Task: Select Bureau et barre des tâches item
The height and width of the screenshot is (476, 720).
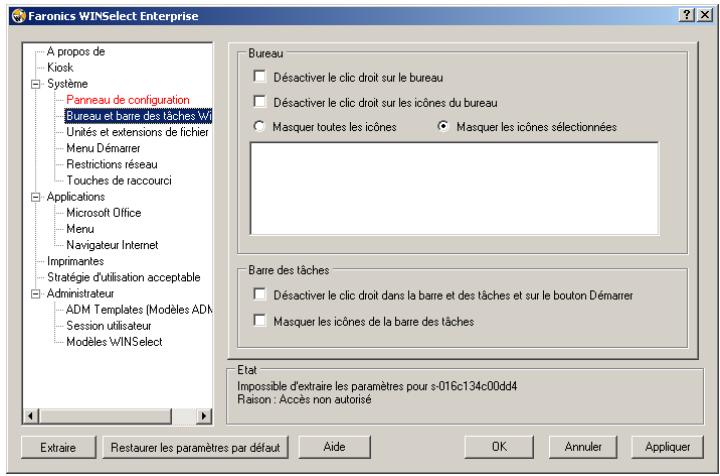Action: click(138, 116)
